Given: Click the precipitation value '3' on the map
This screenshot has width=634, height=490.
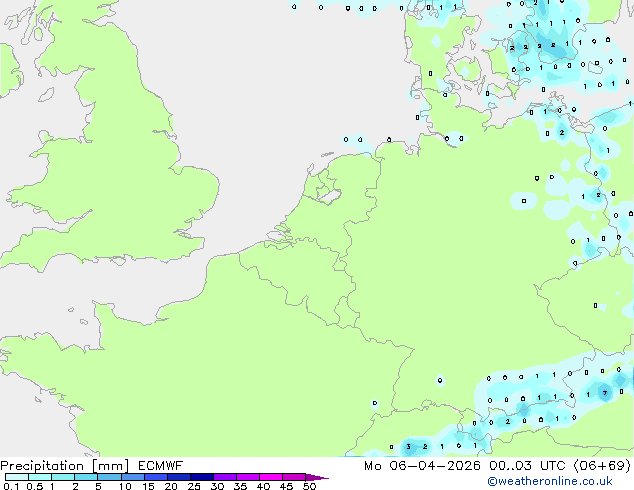Looking at the screenshot, I should coord(408,447).
